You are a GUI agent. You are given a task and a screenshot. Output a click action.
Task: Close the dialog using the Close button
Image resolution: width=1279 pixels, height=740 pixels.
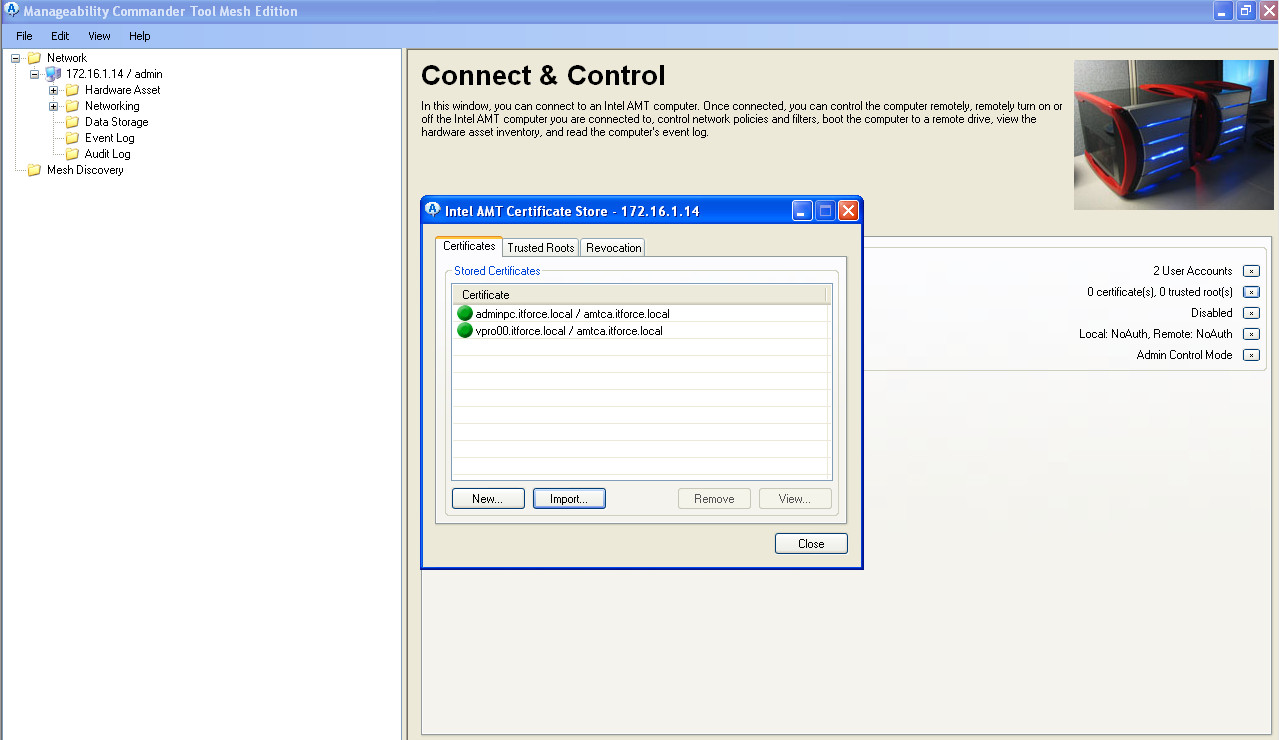click(x=811, y=544)
